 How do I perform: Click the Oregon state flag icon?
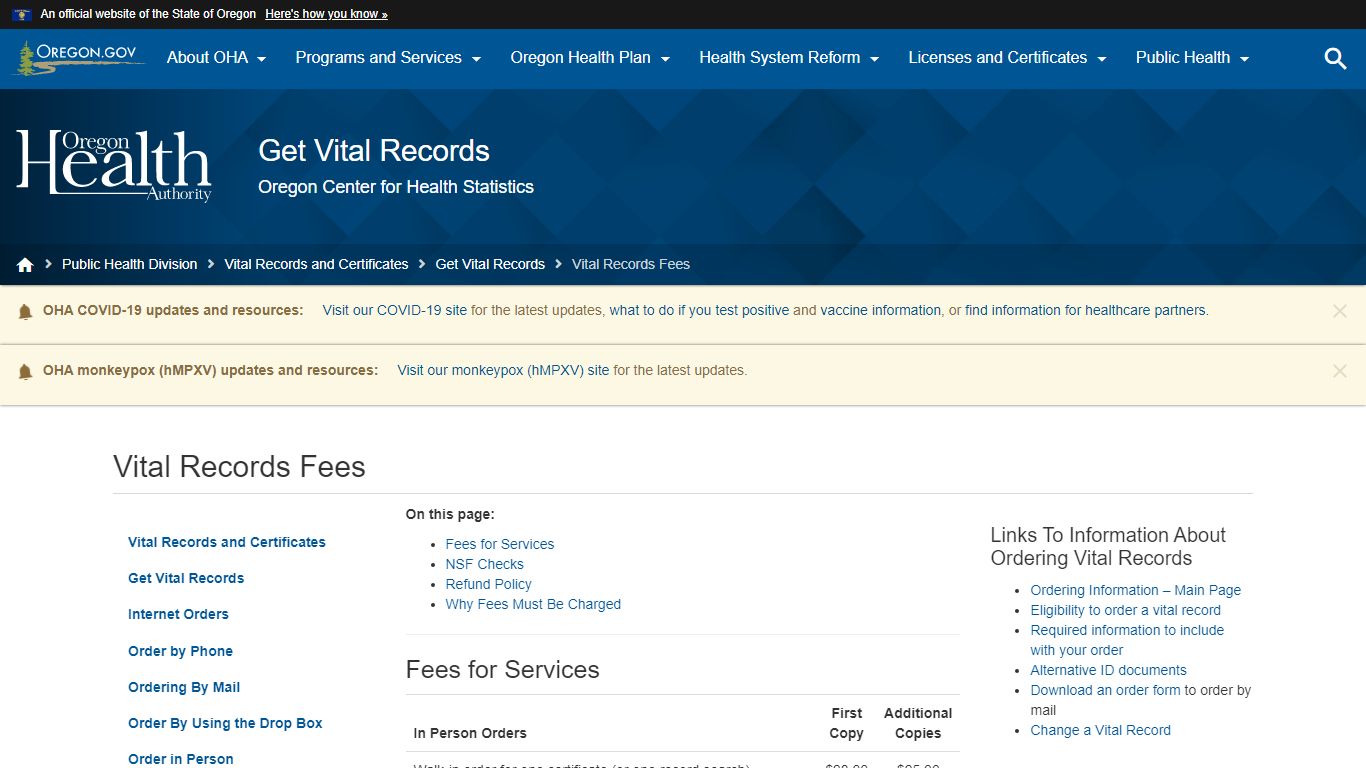22,15
